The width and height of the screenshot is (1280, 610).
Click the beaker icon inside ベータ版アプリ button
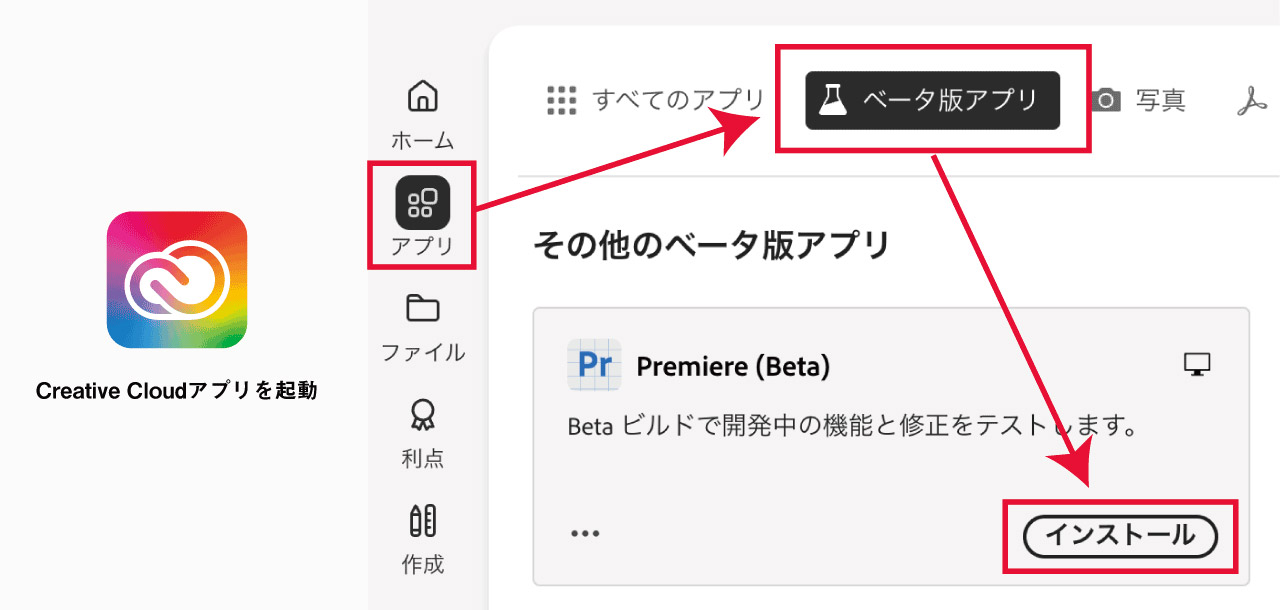[831, 100]
